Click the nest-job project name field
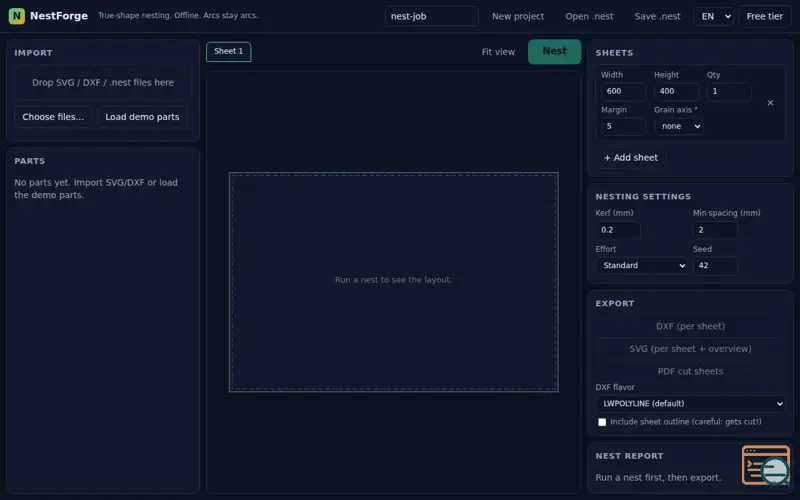 [x=432, y=16]
